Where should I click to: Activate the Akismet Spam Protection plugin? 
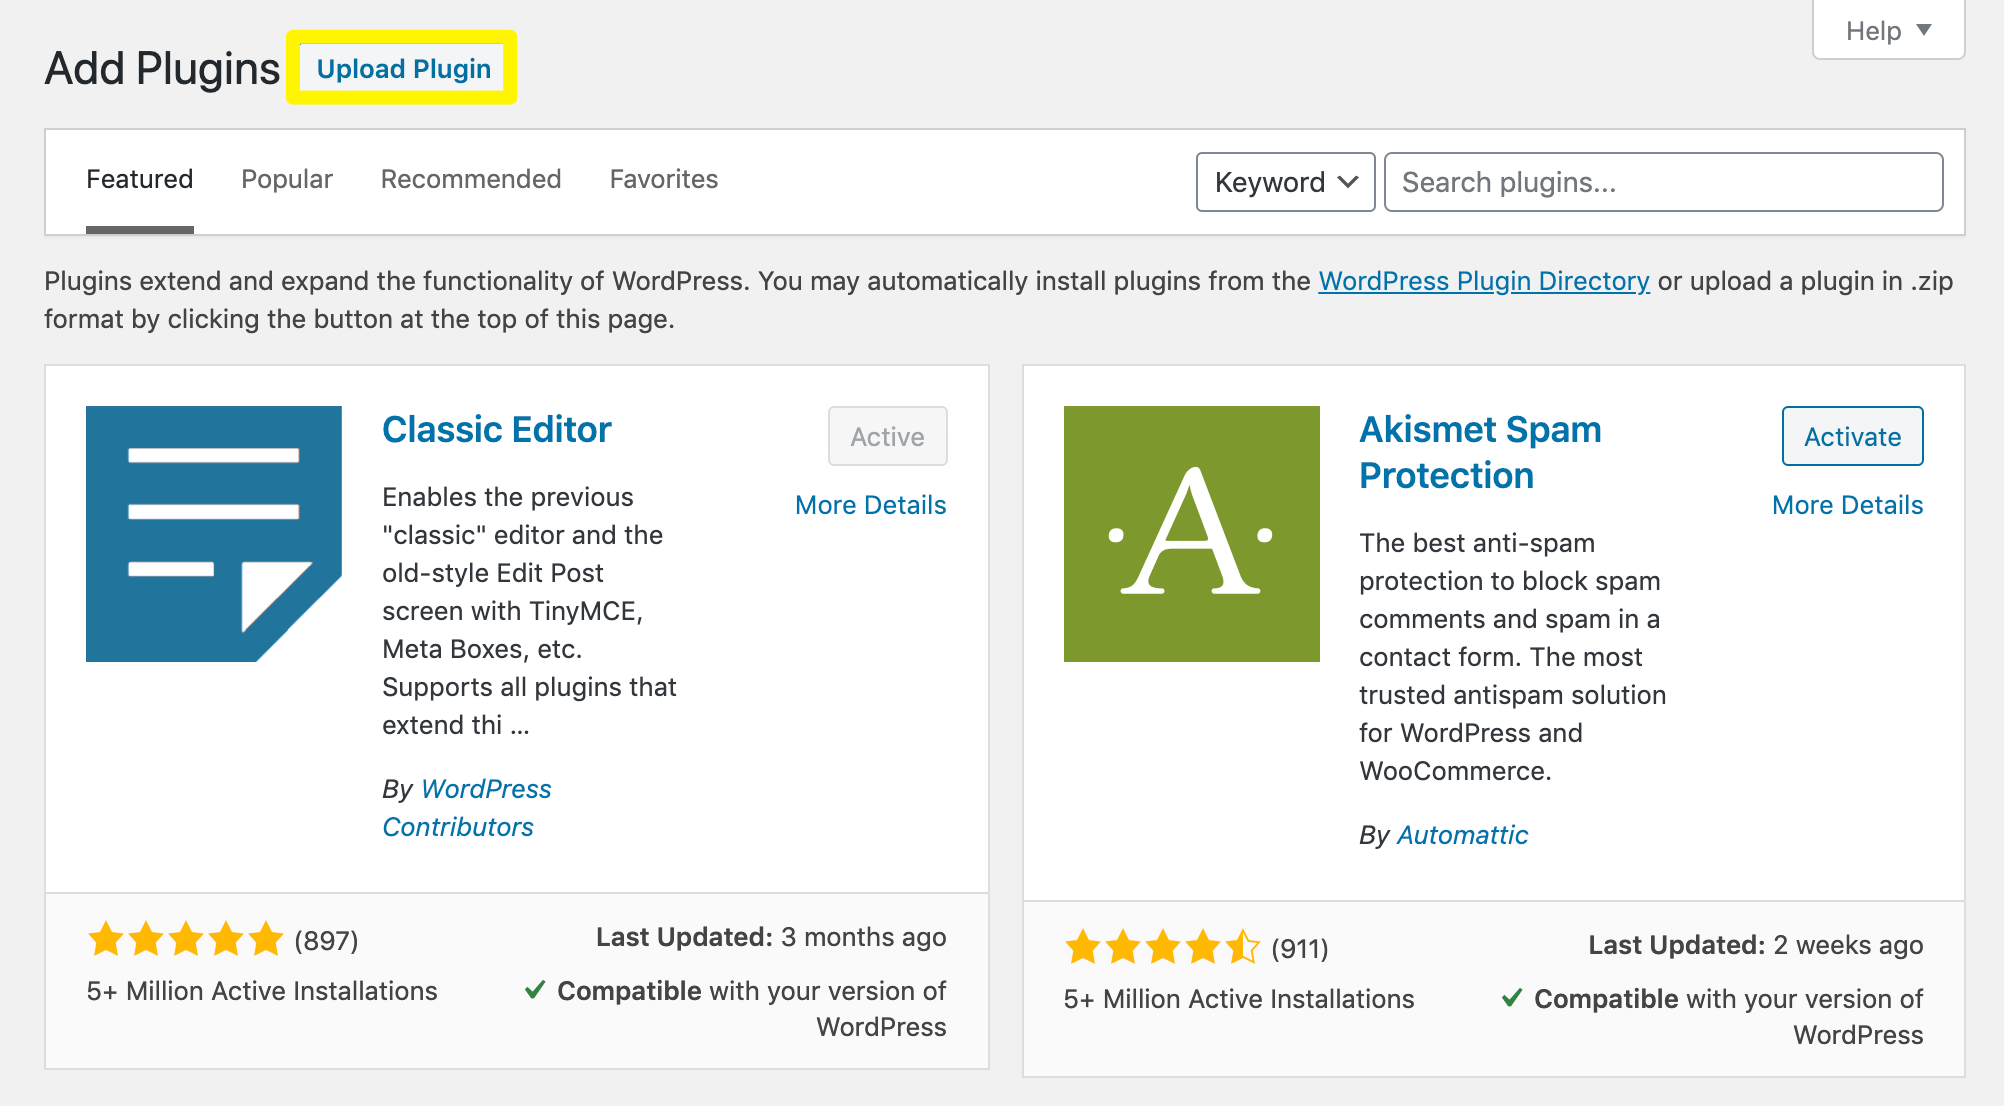[1851, 436]
